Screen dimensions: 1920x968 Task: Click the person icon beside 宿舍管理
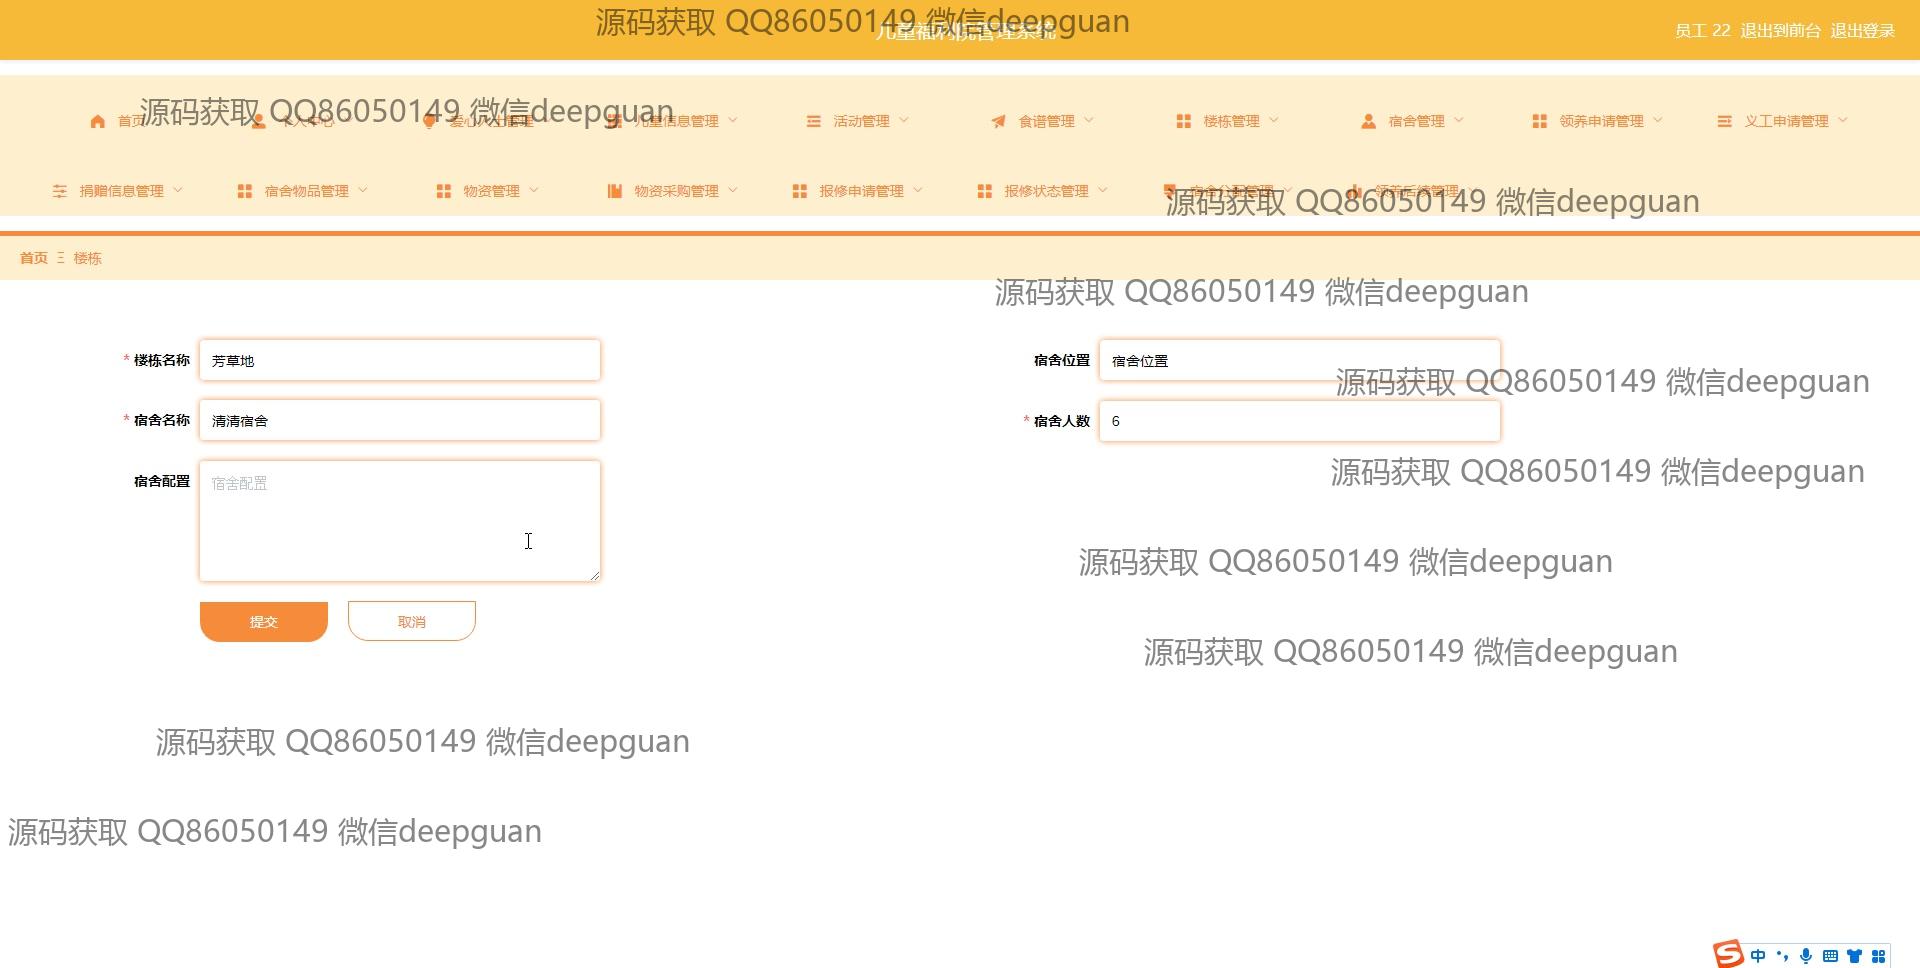point(1368,121)
